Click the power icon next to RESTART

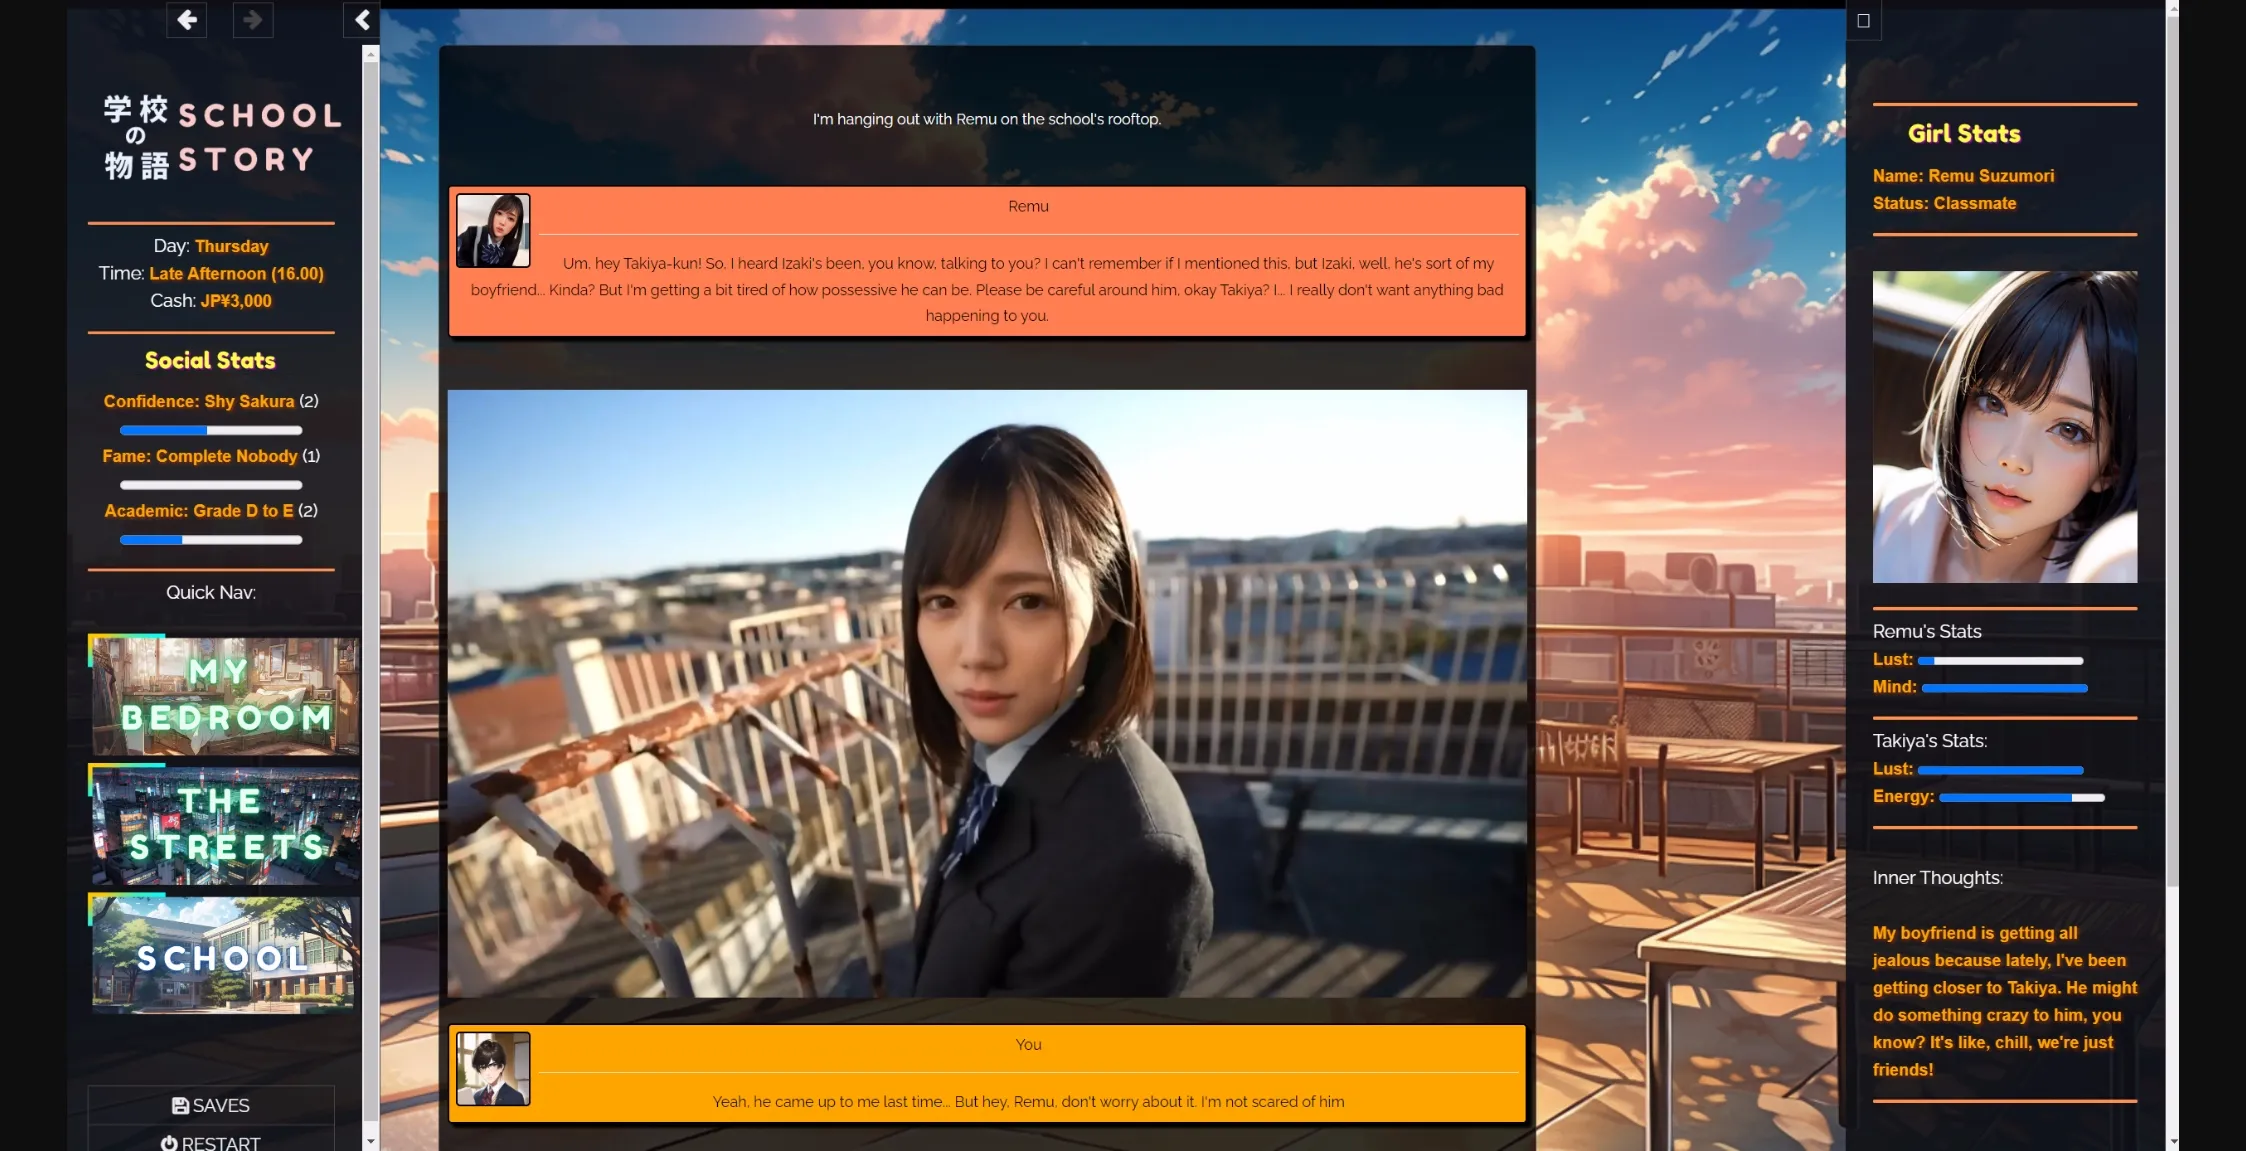point(168,1143)
